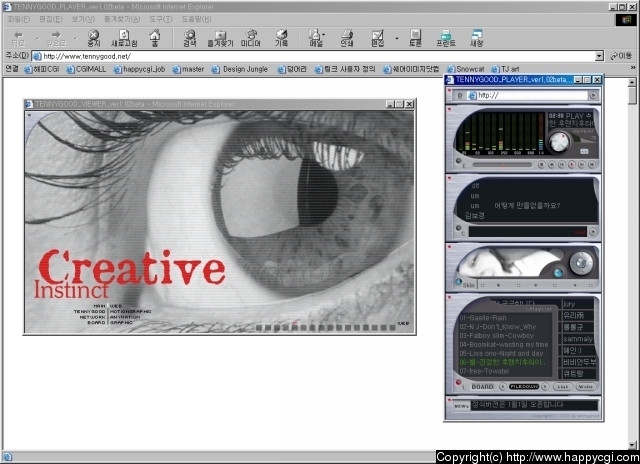Open the master link in the Links bar
This screenshot has width=640, height=464.
point(188,69)
